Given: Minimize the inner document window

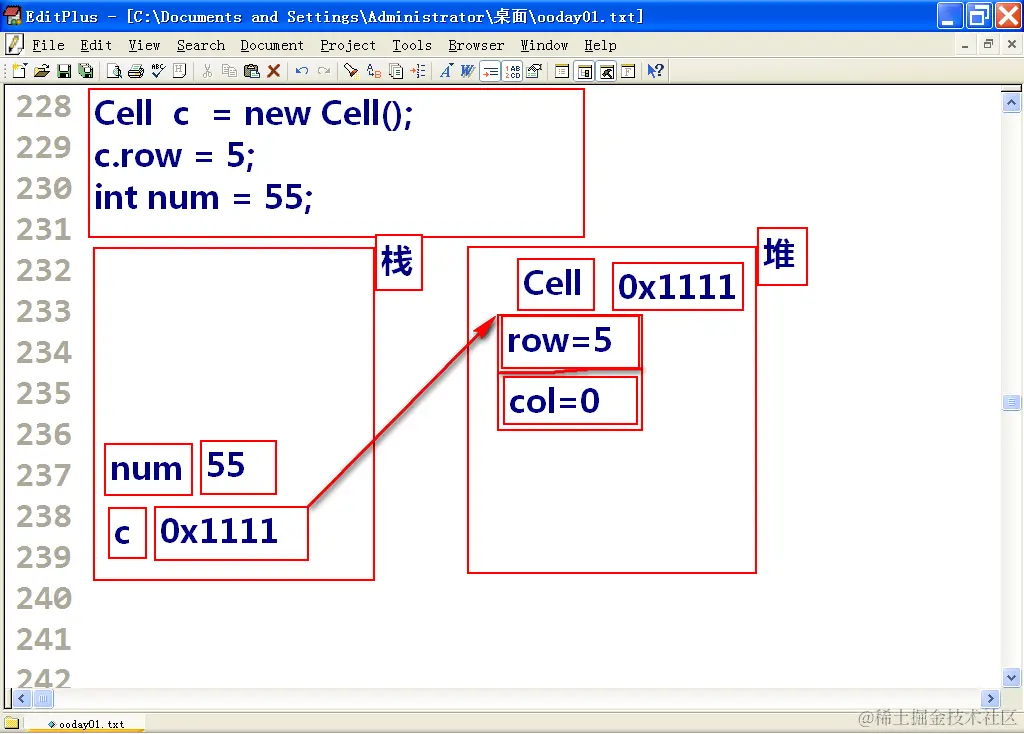Looking at the screenshot, I should pyautogui.click(x=965, y=44).
